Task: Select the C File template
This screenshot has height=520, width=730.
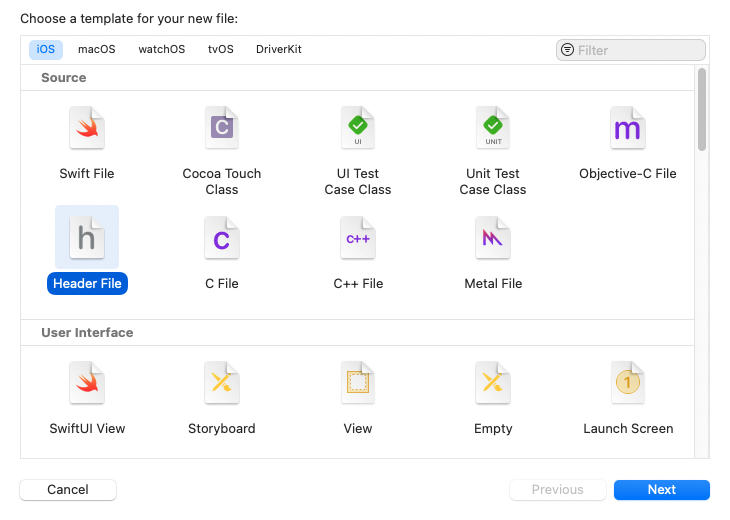Action: (222, 238)
